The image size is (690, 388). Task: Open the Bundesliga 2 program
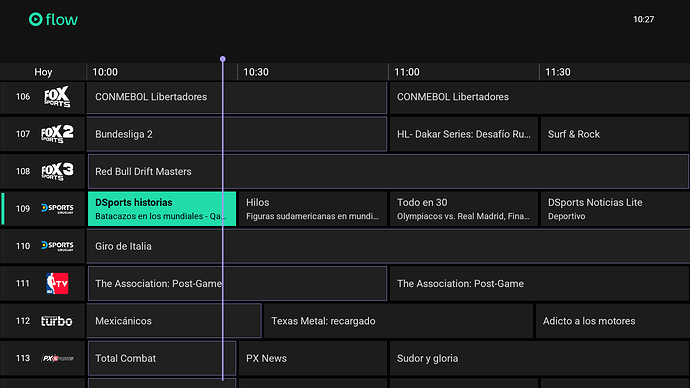point(237,134)
